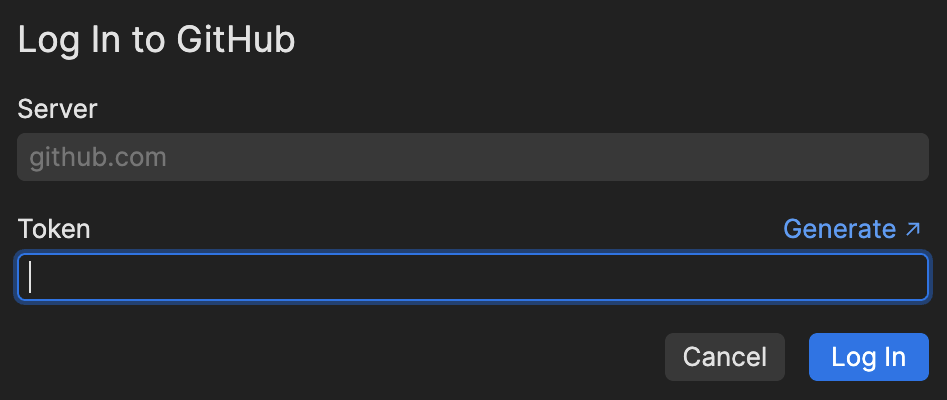Click the Log In button
The image size is (947, 400).
coord(868,357)
